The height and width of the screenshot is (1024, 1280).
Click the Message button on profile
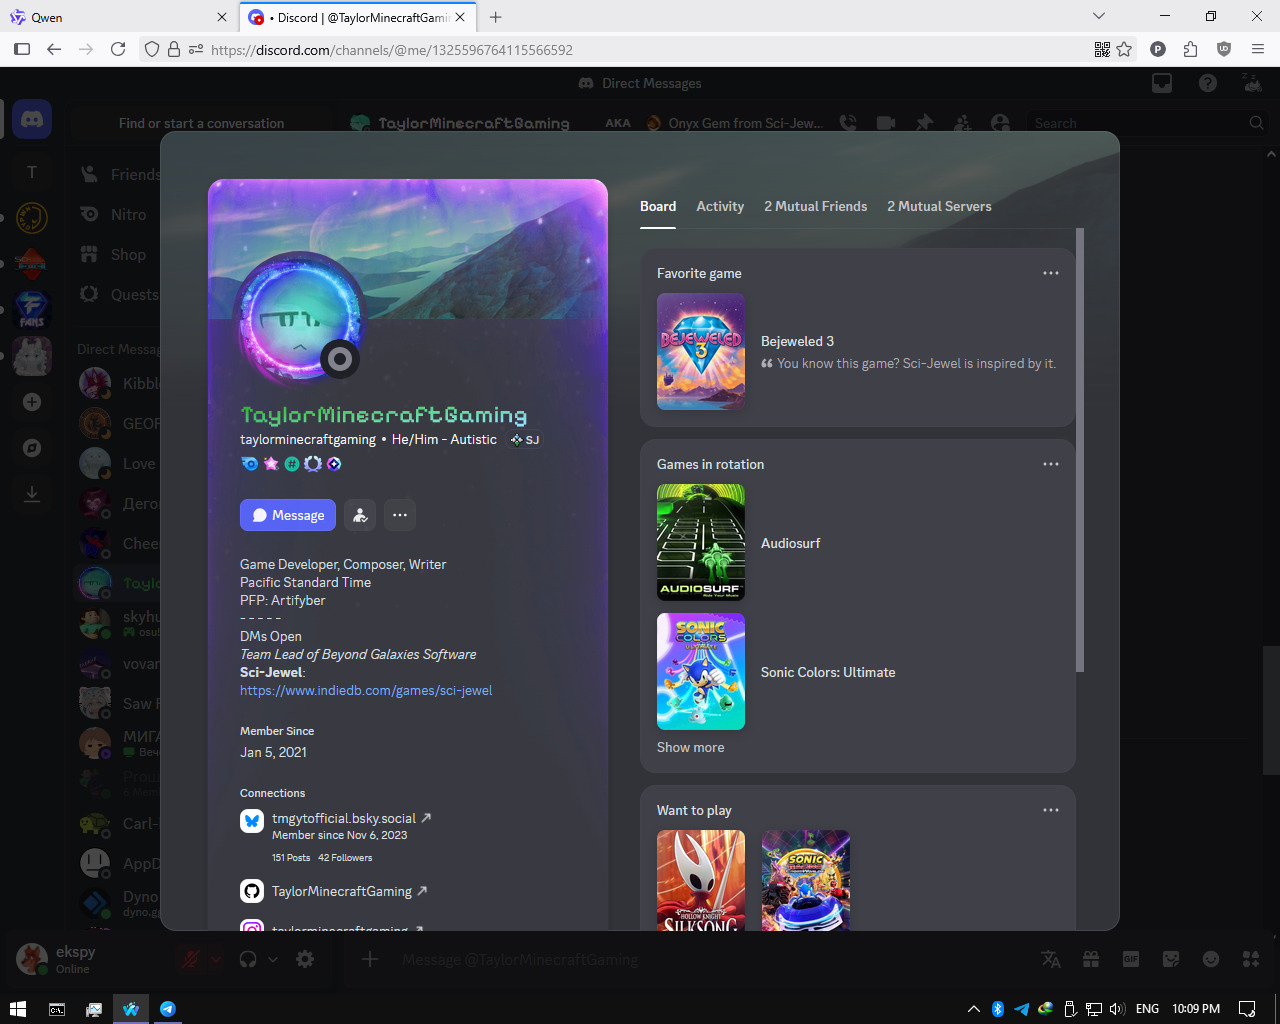click(x=288, y=515)
